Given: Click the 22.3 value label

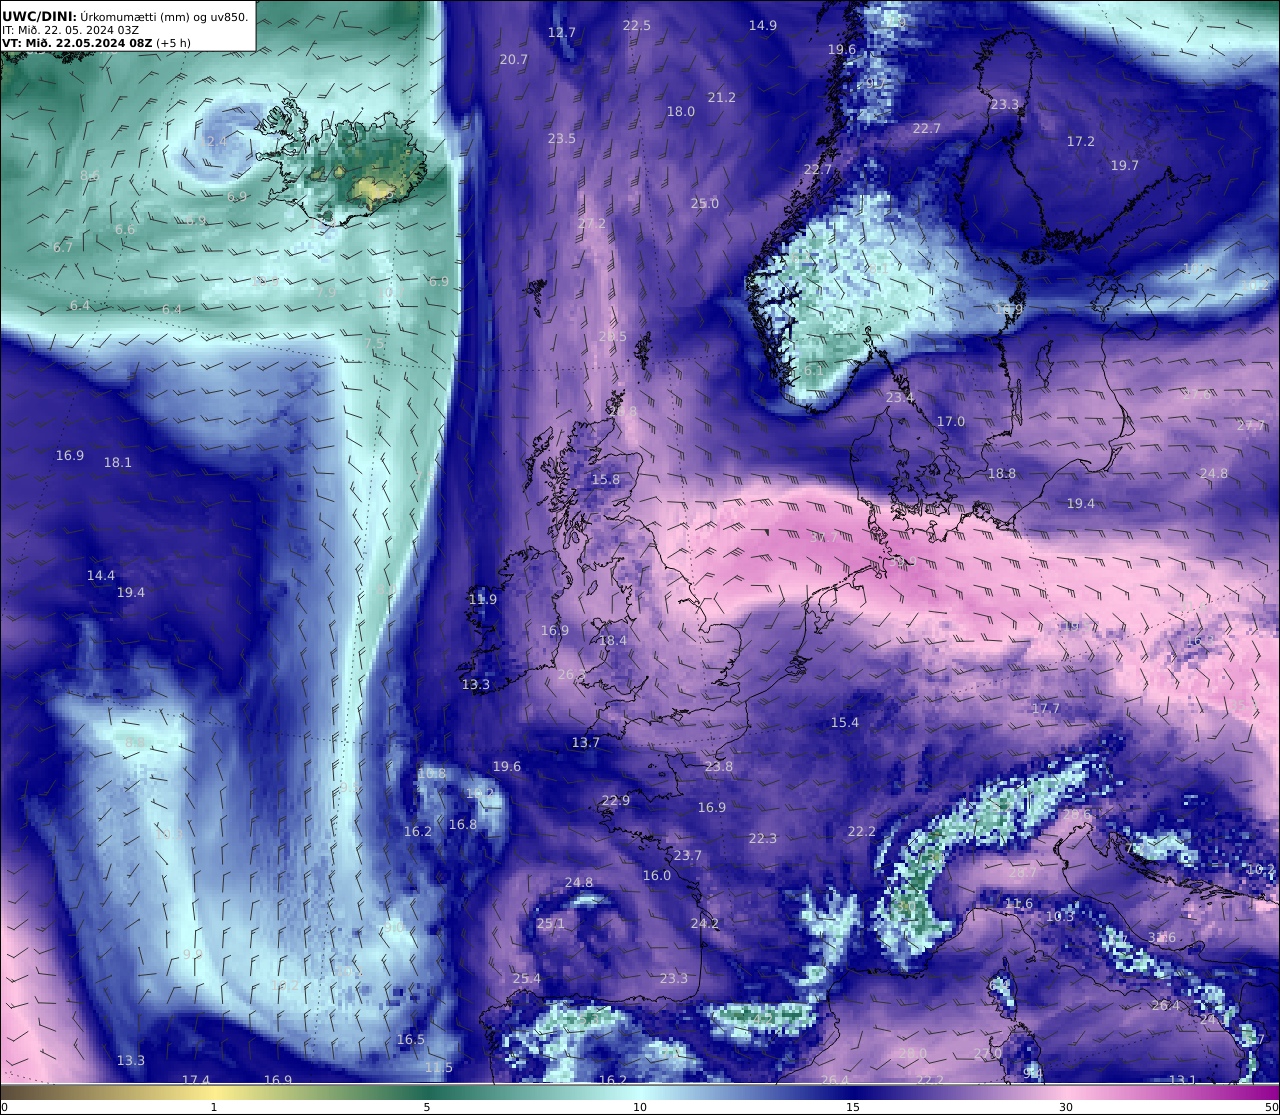Looking at the screenshot, I should click(763, 839).
